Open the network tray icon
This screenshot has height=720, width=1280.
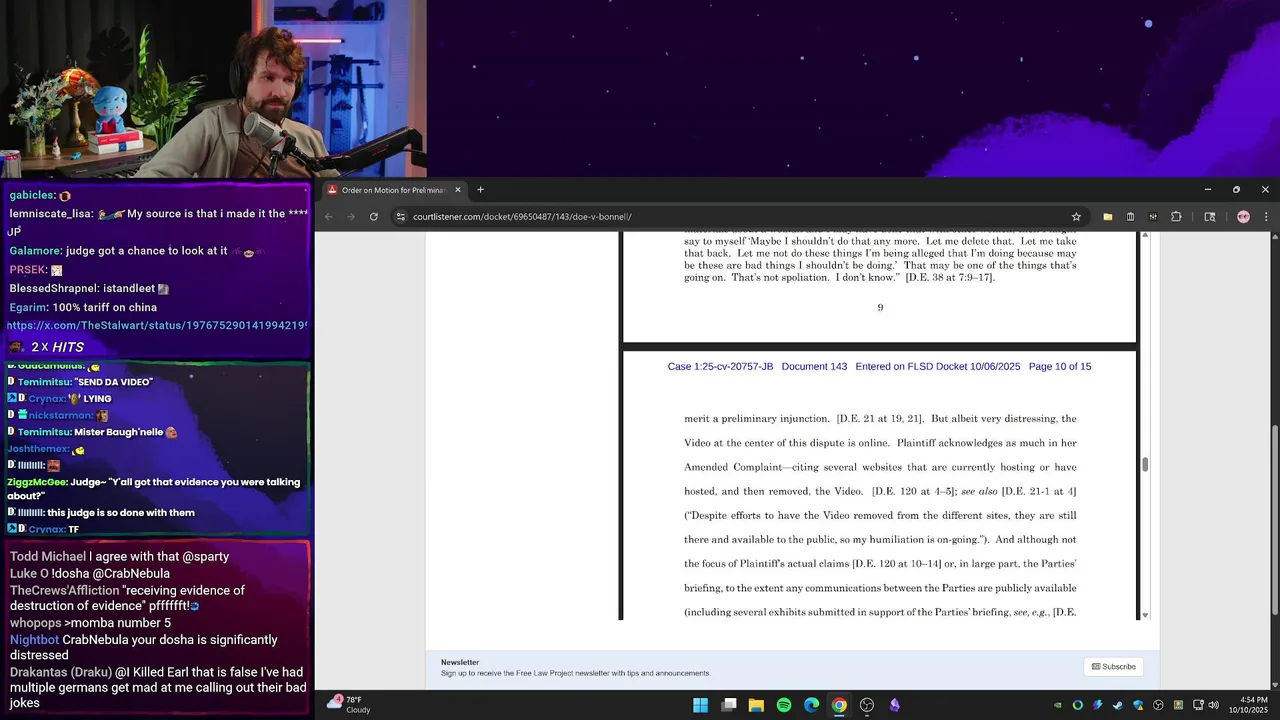click(x=1197, y=705)
